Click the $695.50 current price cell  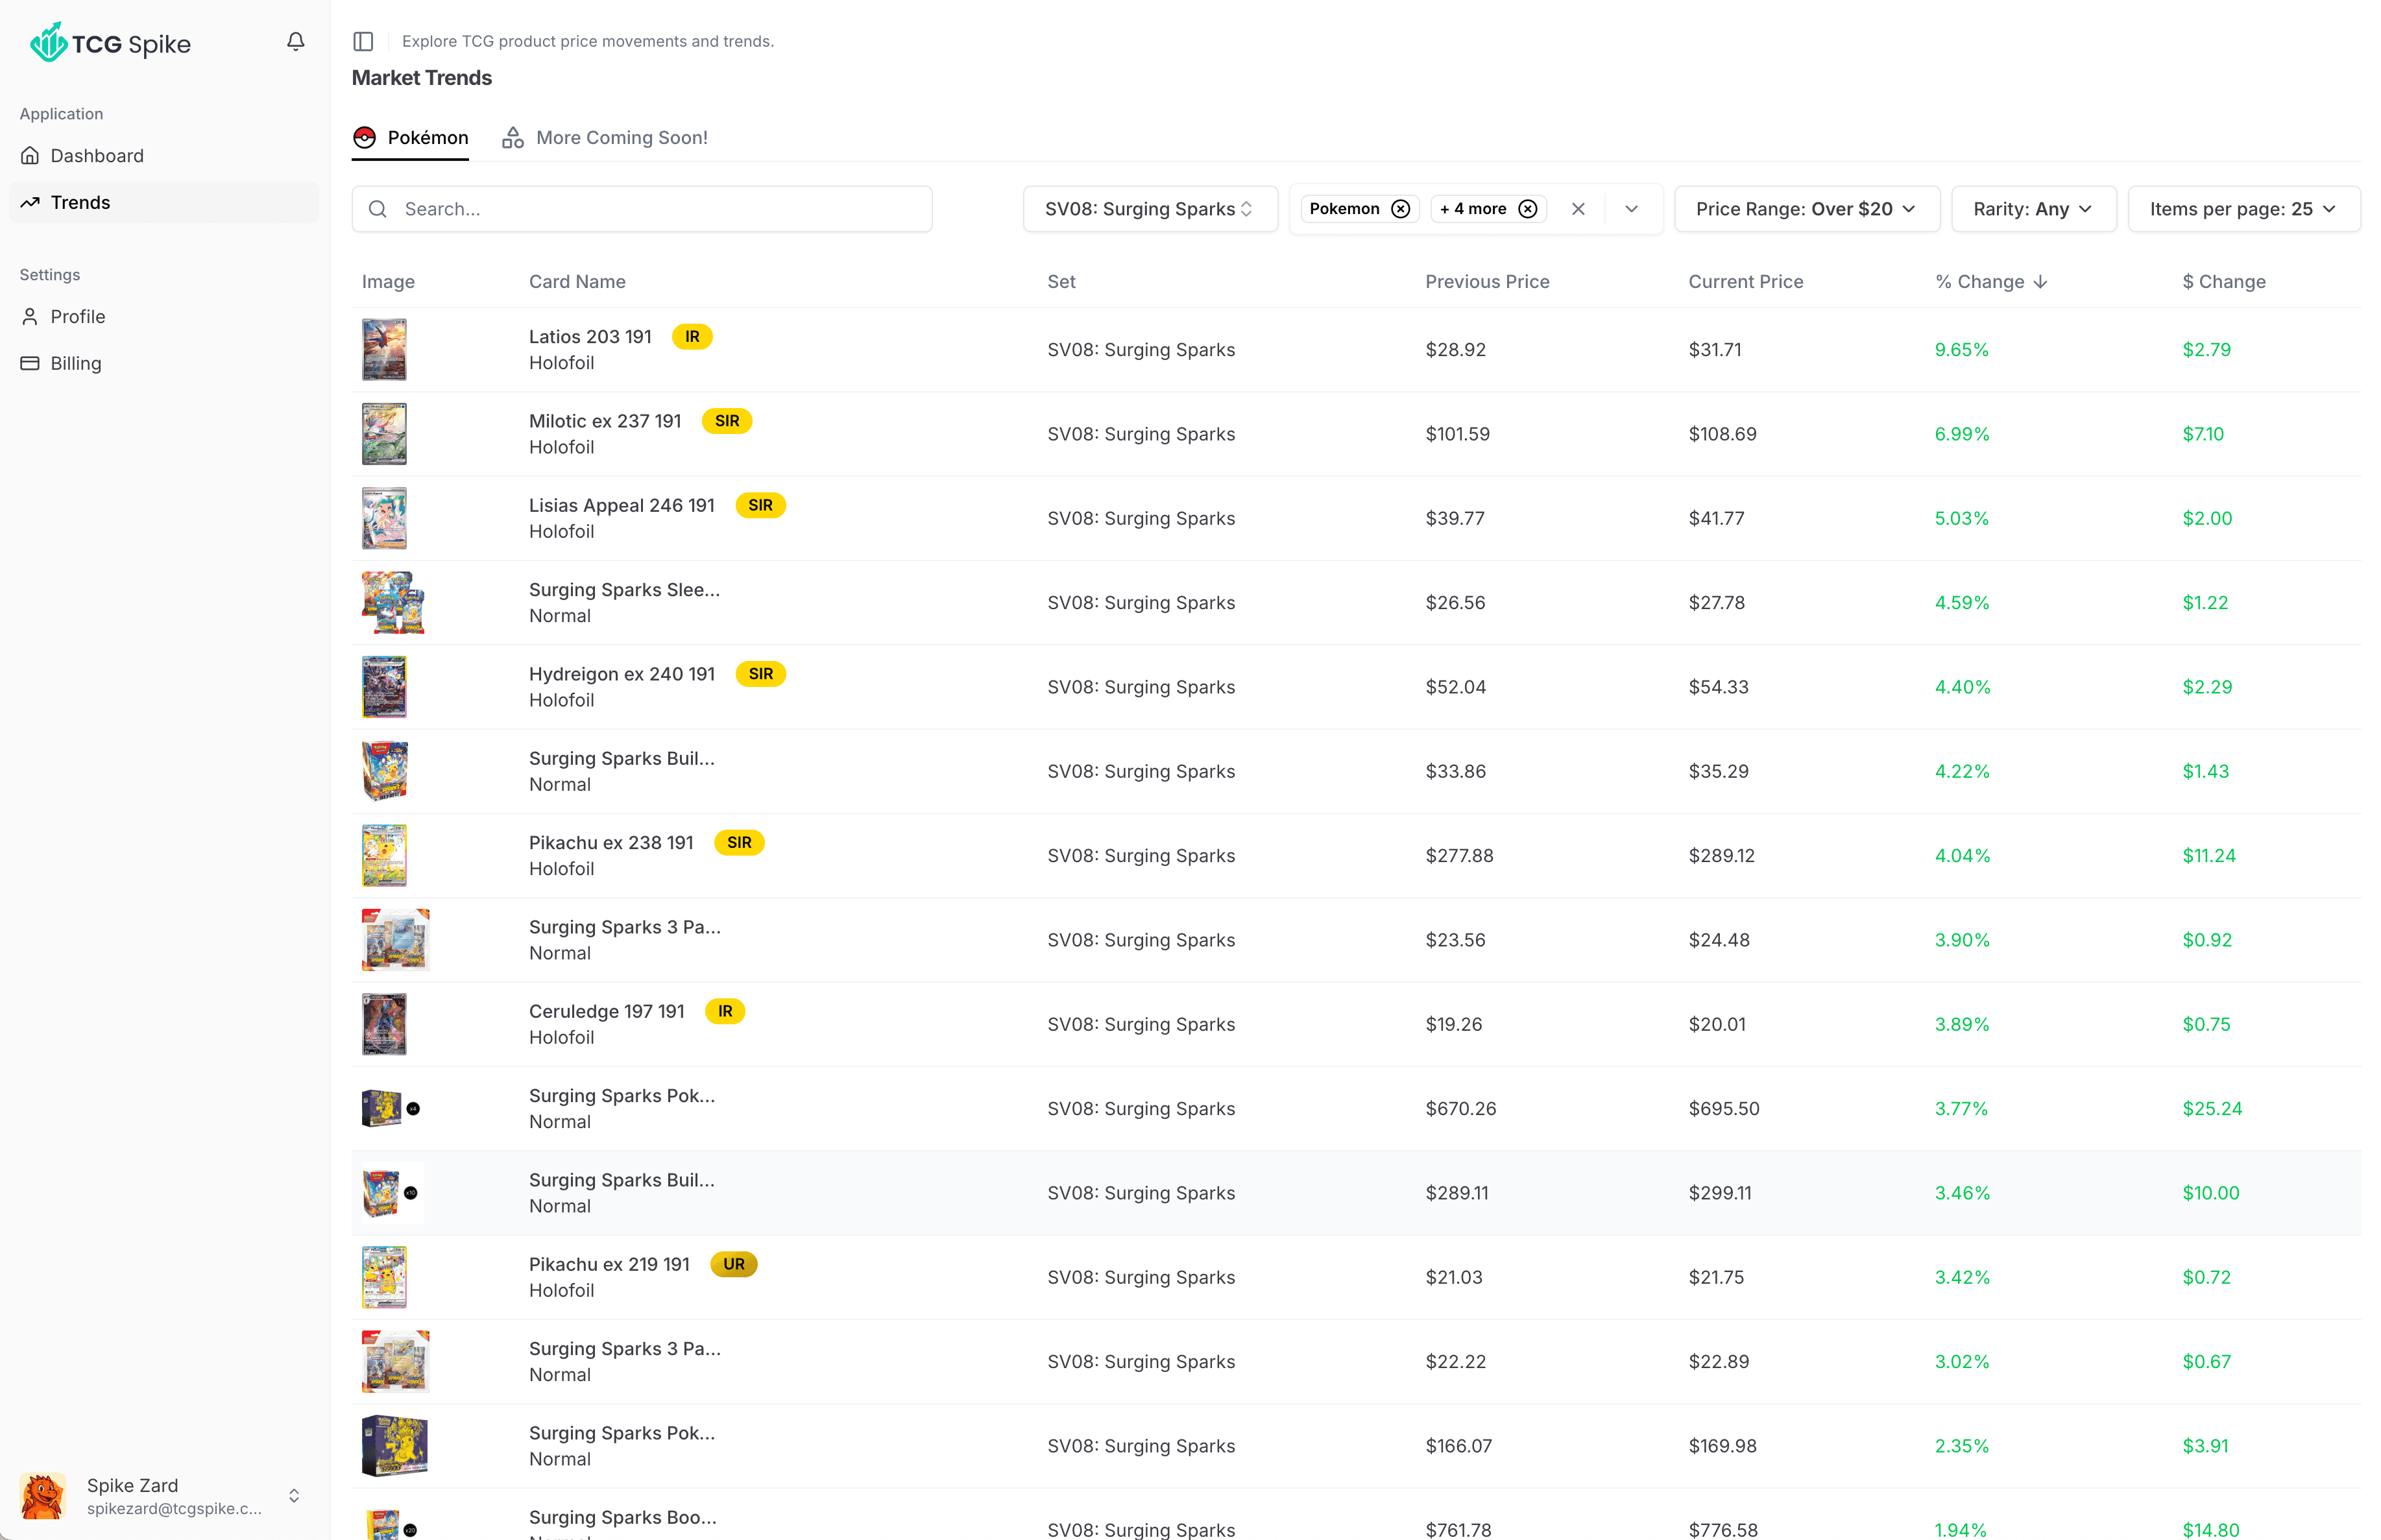pyautogui.click(x=1724, y=1109)
